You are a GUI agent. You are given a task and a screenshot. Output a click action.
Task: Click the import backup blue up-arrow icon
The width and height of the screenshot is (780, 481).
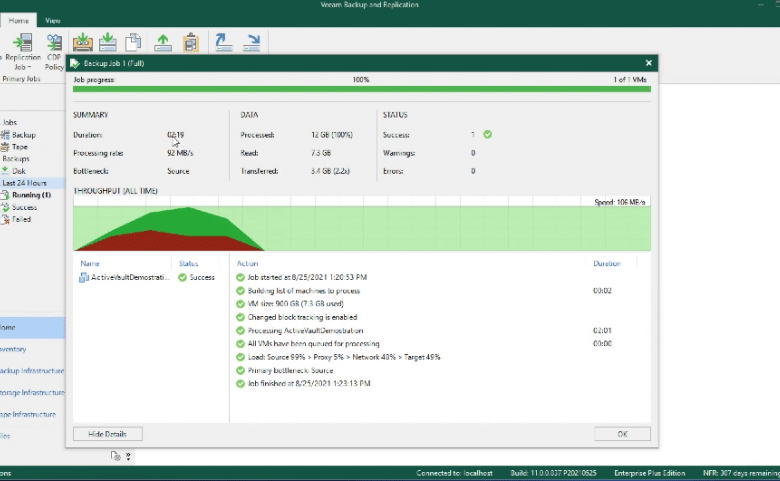coord(224,42)
